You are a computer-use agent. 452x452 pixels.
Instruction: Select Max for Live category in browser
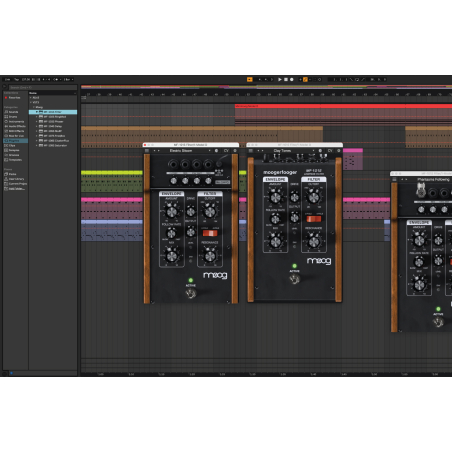[x=14, y=136]
